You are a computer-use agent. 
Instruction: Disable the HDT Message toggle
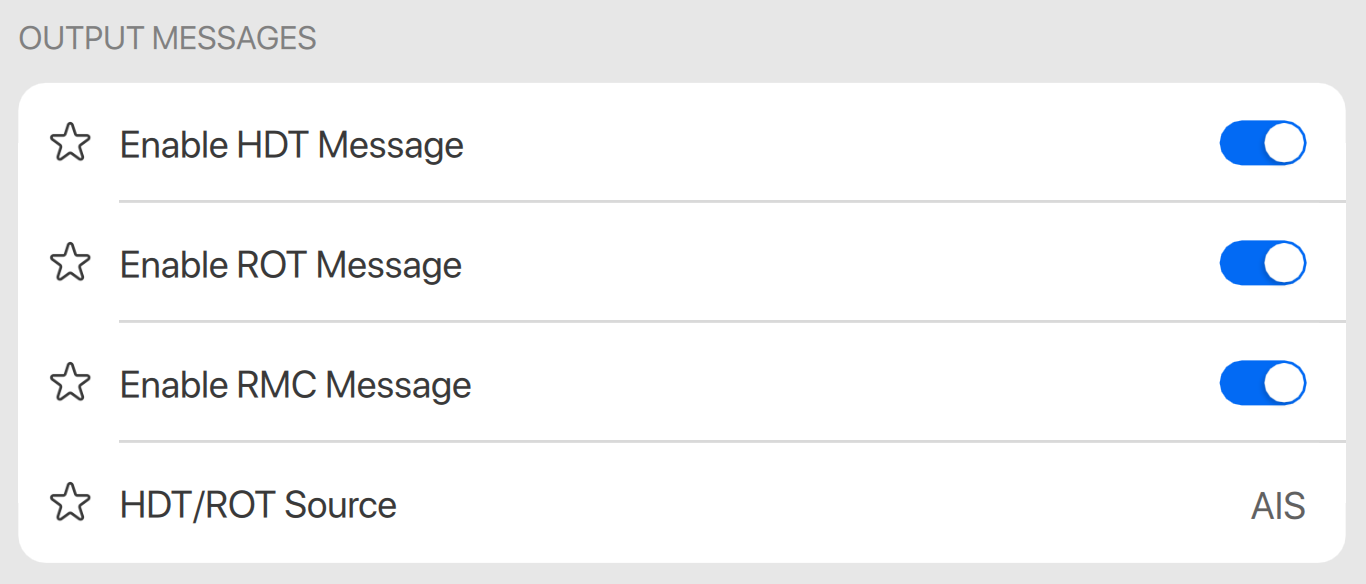click(x=1262, y=144)
